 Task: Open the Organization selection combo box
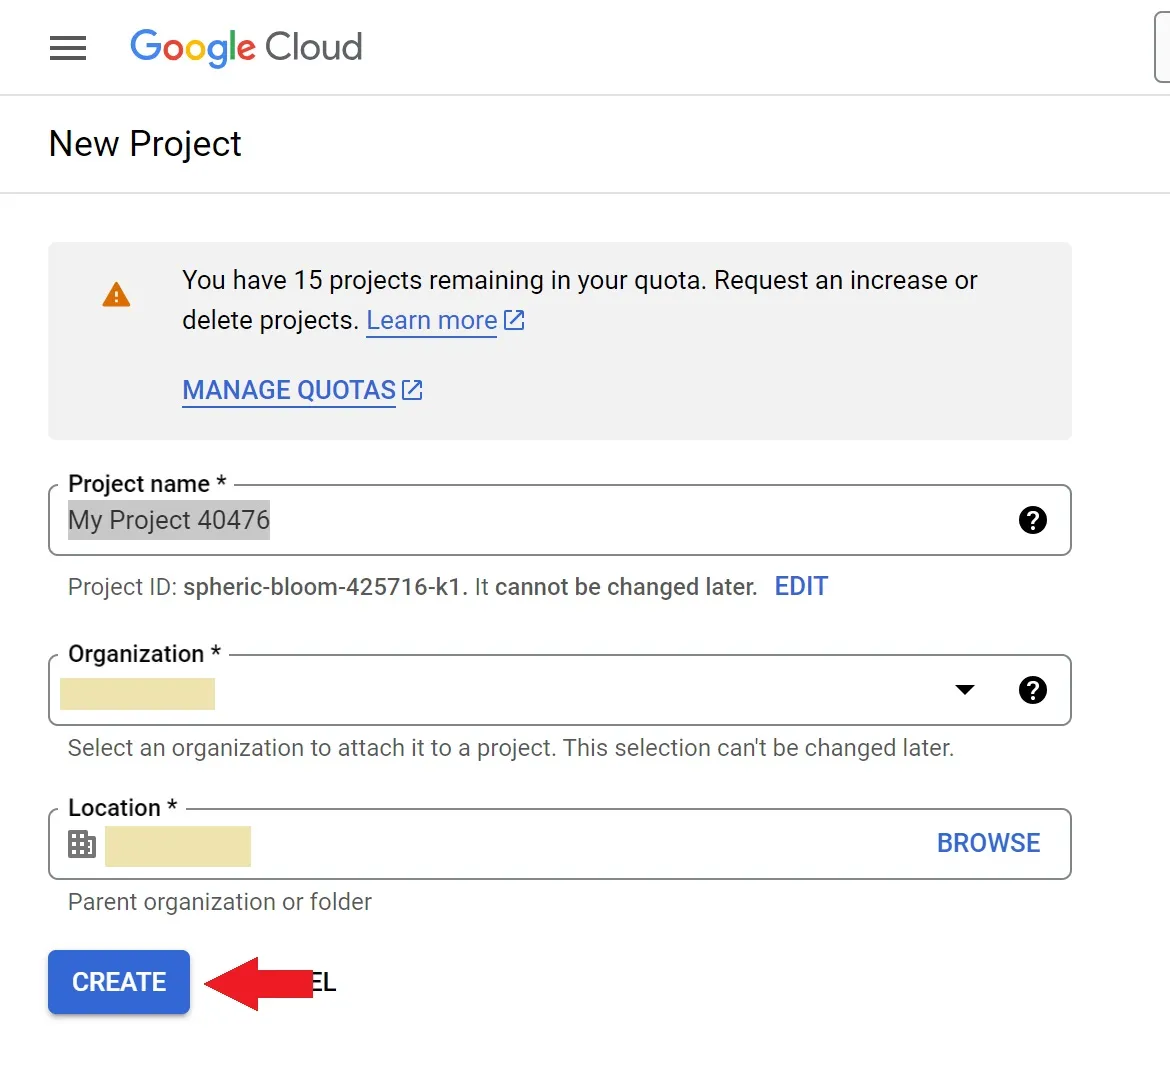click(x=500, y=691)
